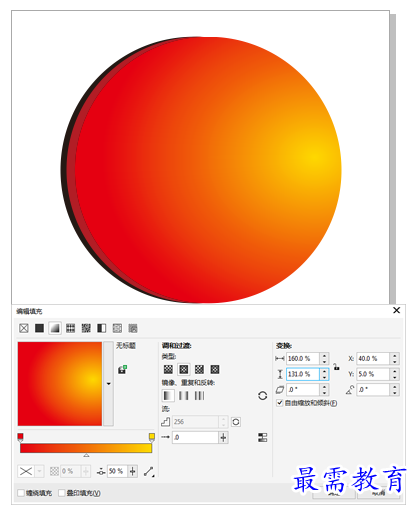Click the fill height 131.0 % field

pyautogui.click(x=303, y=374)
